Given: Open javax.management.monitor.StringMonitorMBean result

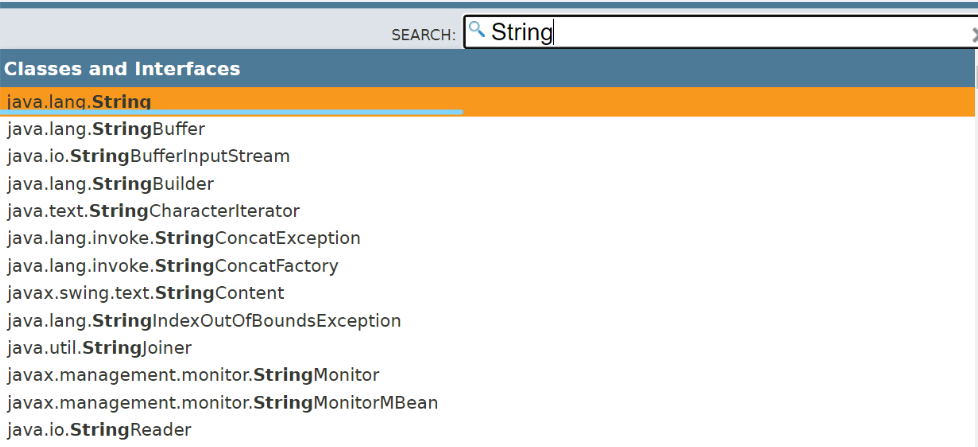Looking at the screenshot, I should (222, 403).
